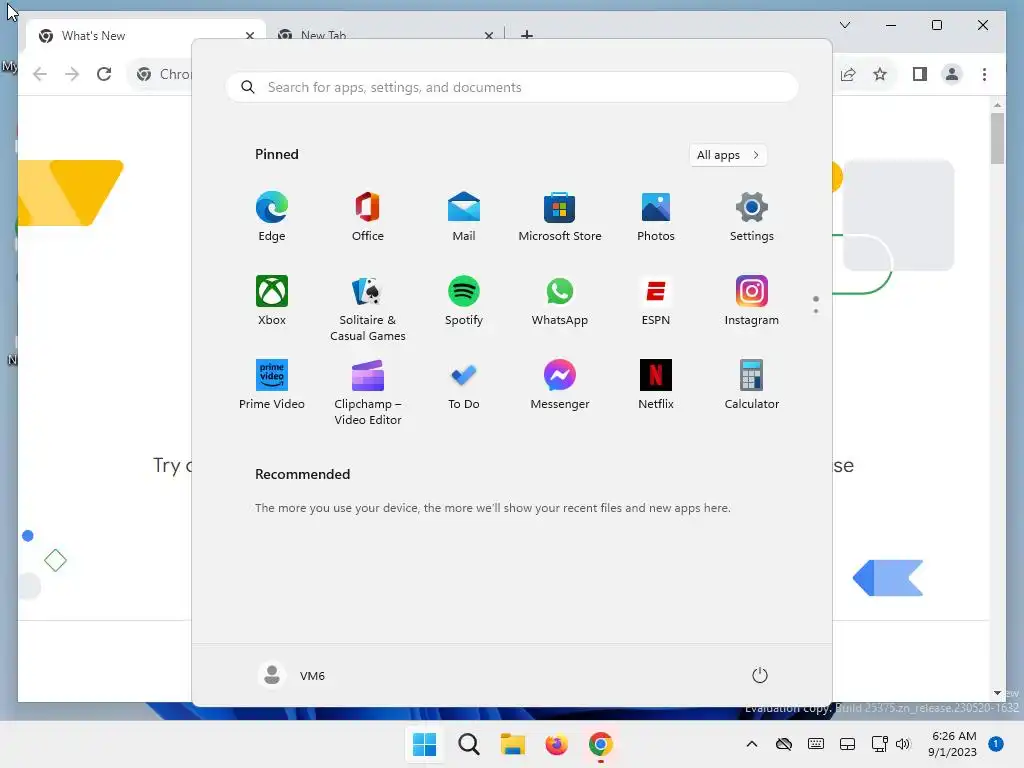Launch the Xbox app

(x=272, y=300)
